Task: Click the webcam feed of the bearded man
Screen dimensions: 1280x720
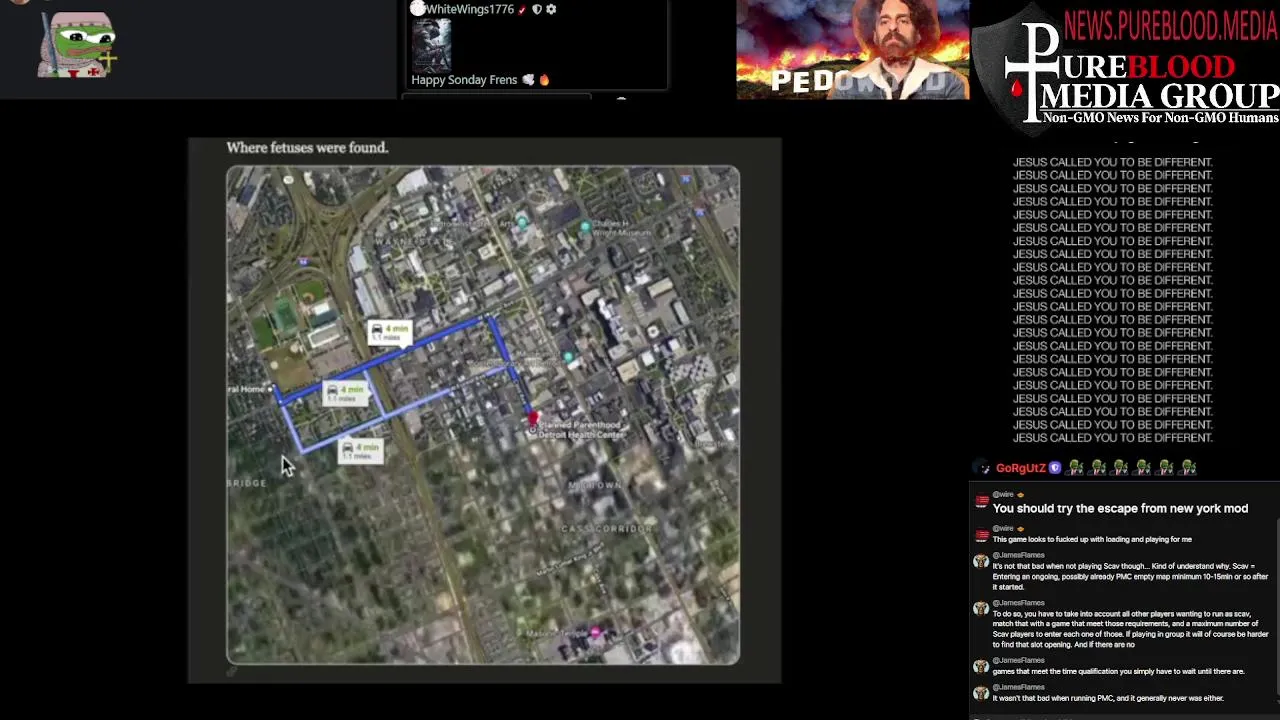Action: pos(852,49)
